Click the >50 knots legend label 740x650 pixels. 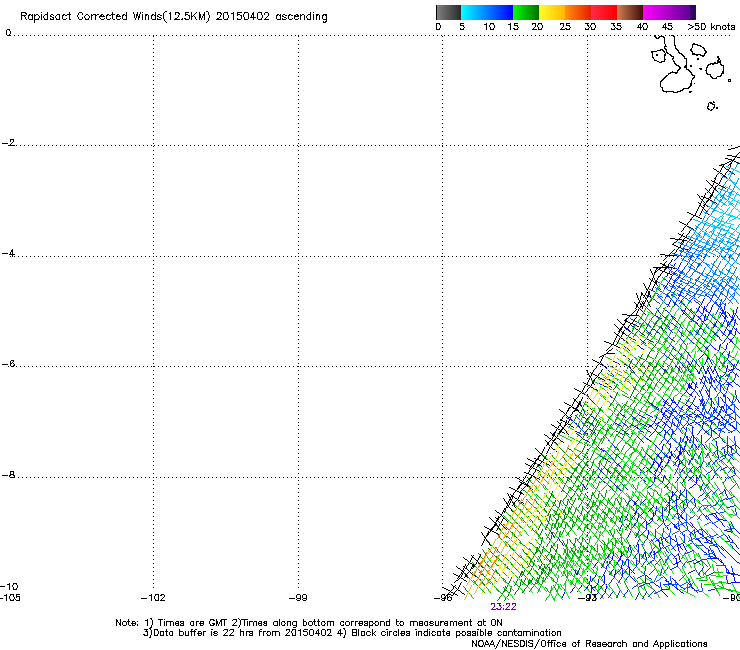tap(711, 27)
